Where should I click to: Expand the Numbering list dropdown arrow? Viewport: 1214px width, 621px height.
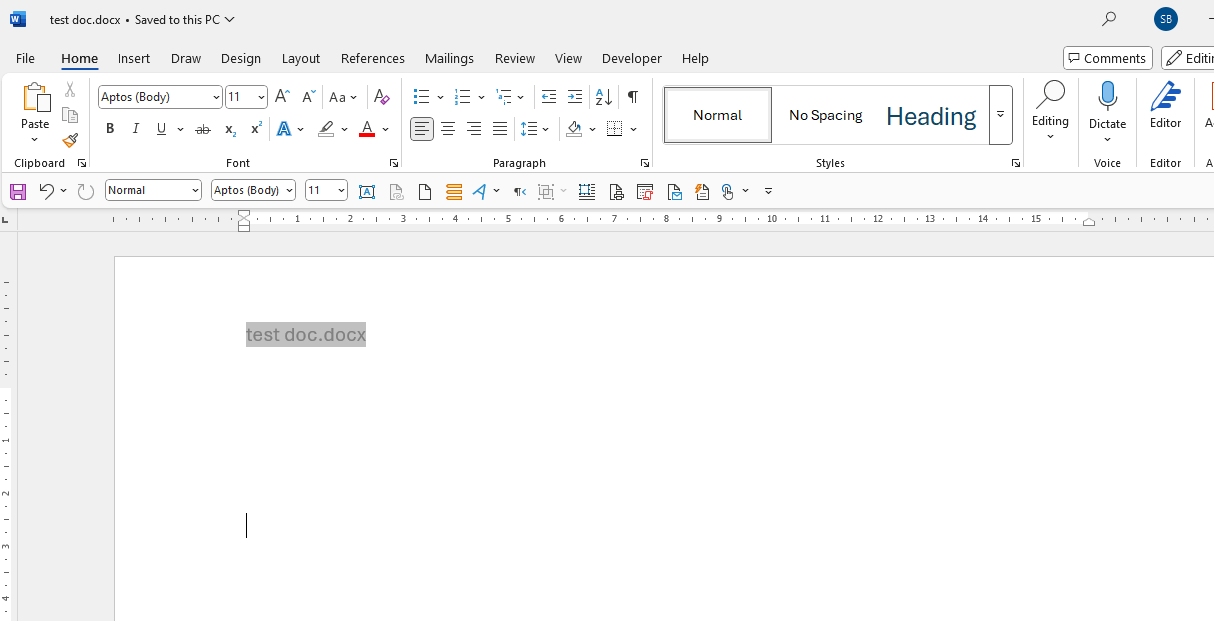[x=481, y=97]
